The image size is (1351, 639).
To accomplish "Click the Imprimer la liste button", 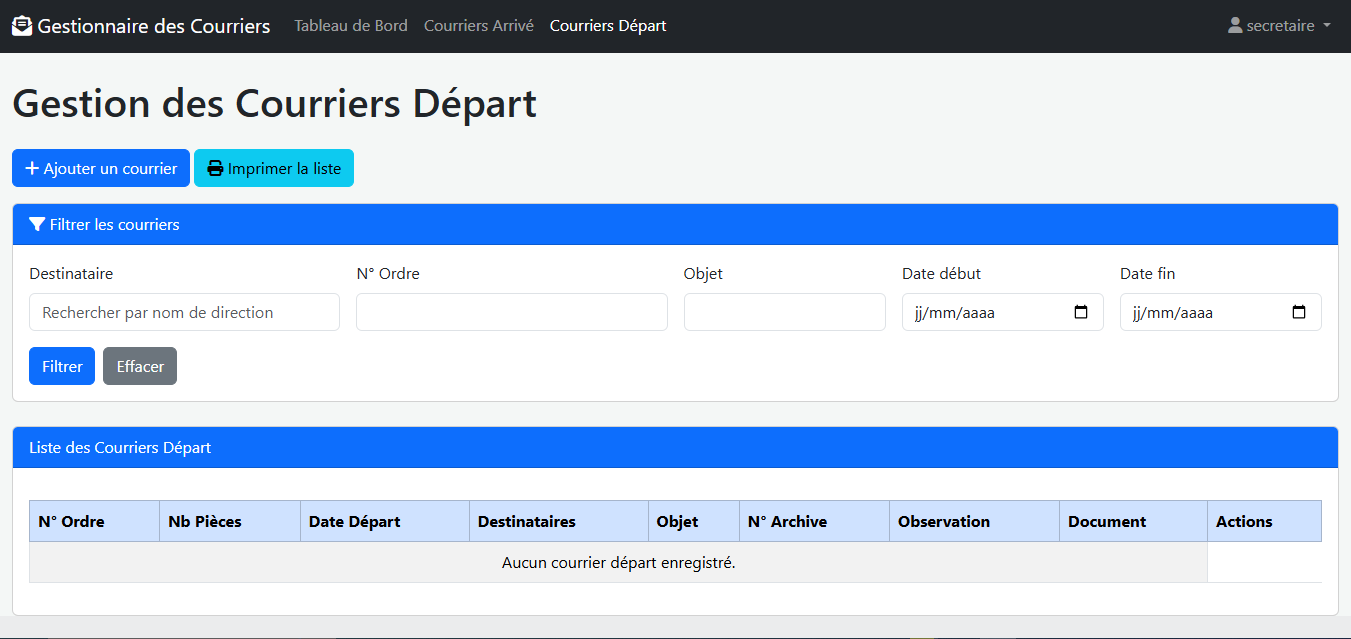I will (274, 168).
